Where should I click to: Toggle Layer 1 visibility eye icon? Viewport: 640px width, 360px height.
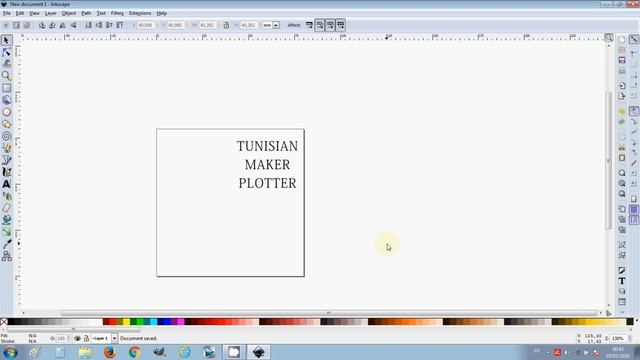77,338
